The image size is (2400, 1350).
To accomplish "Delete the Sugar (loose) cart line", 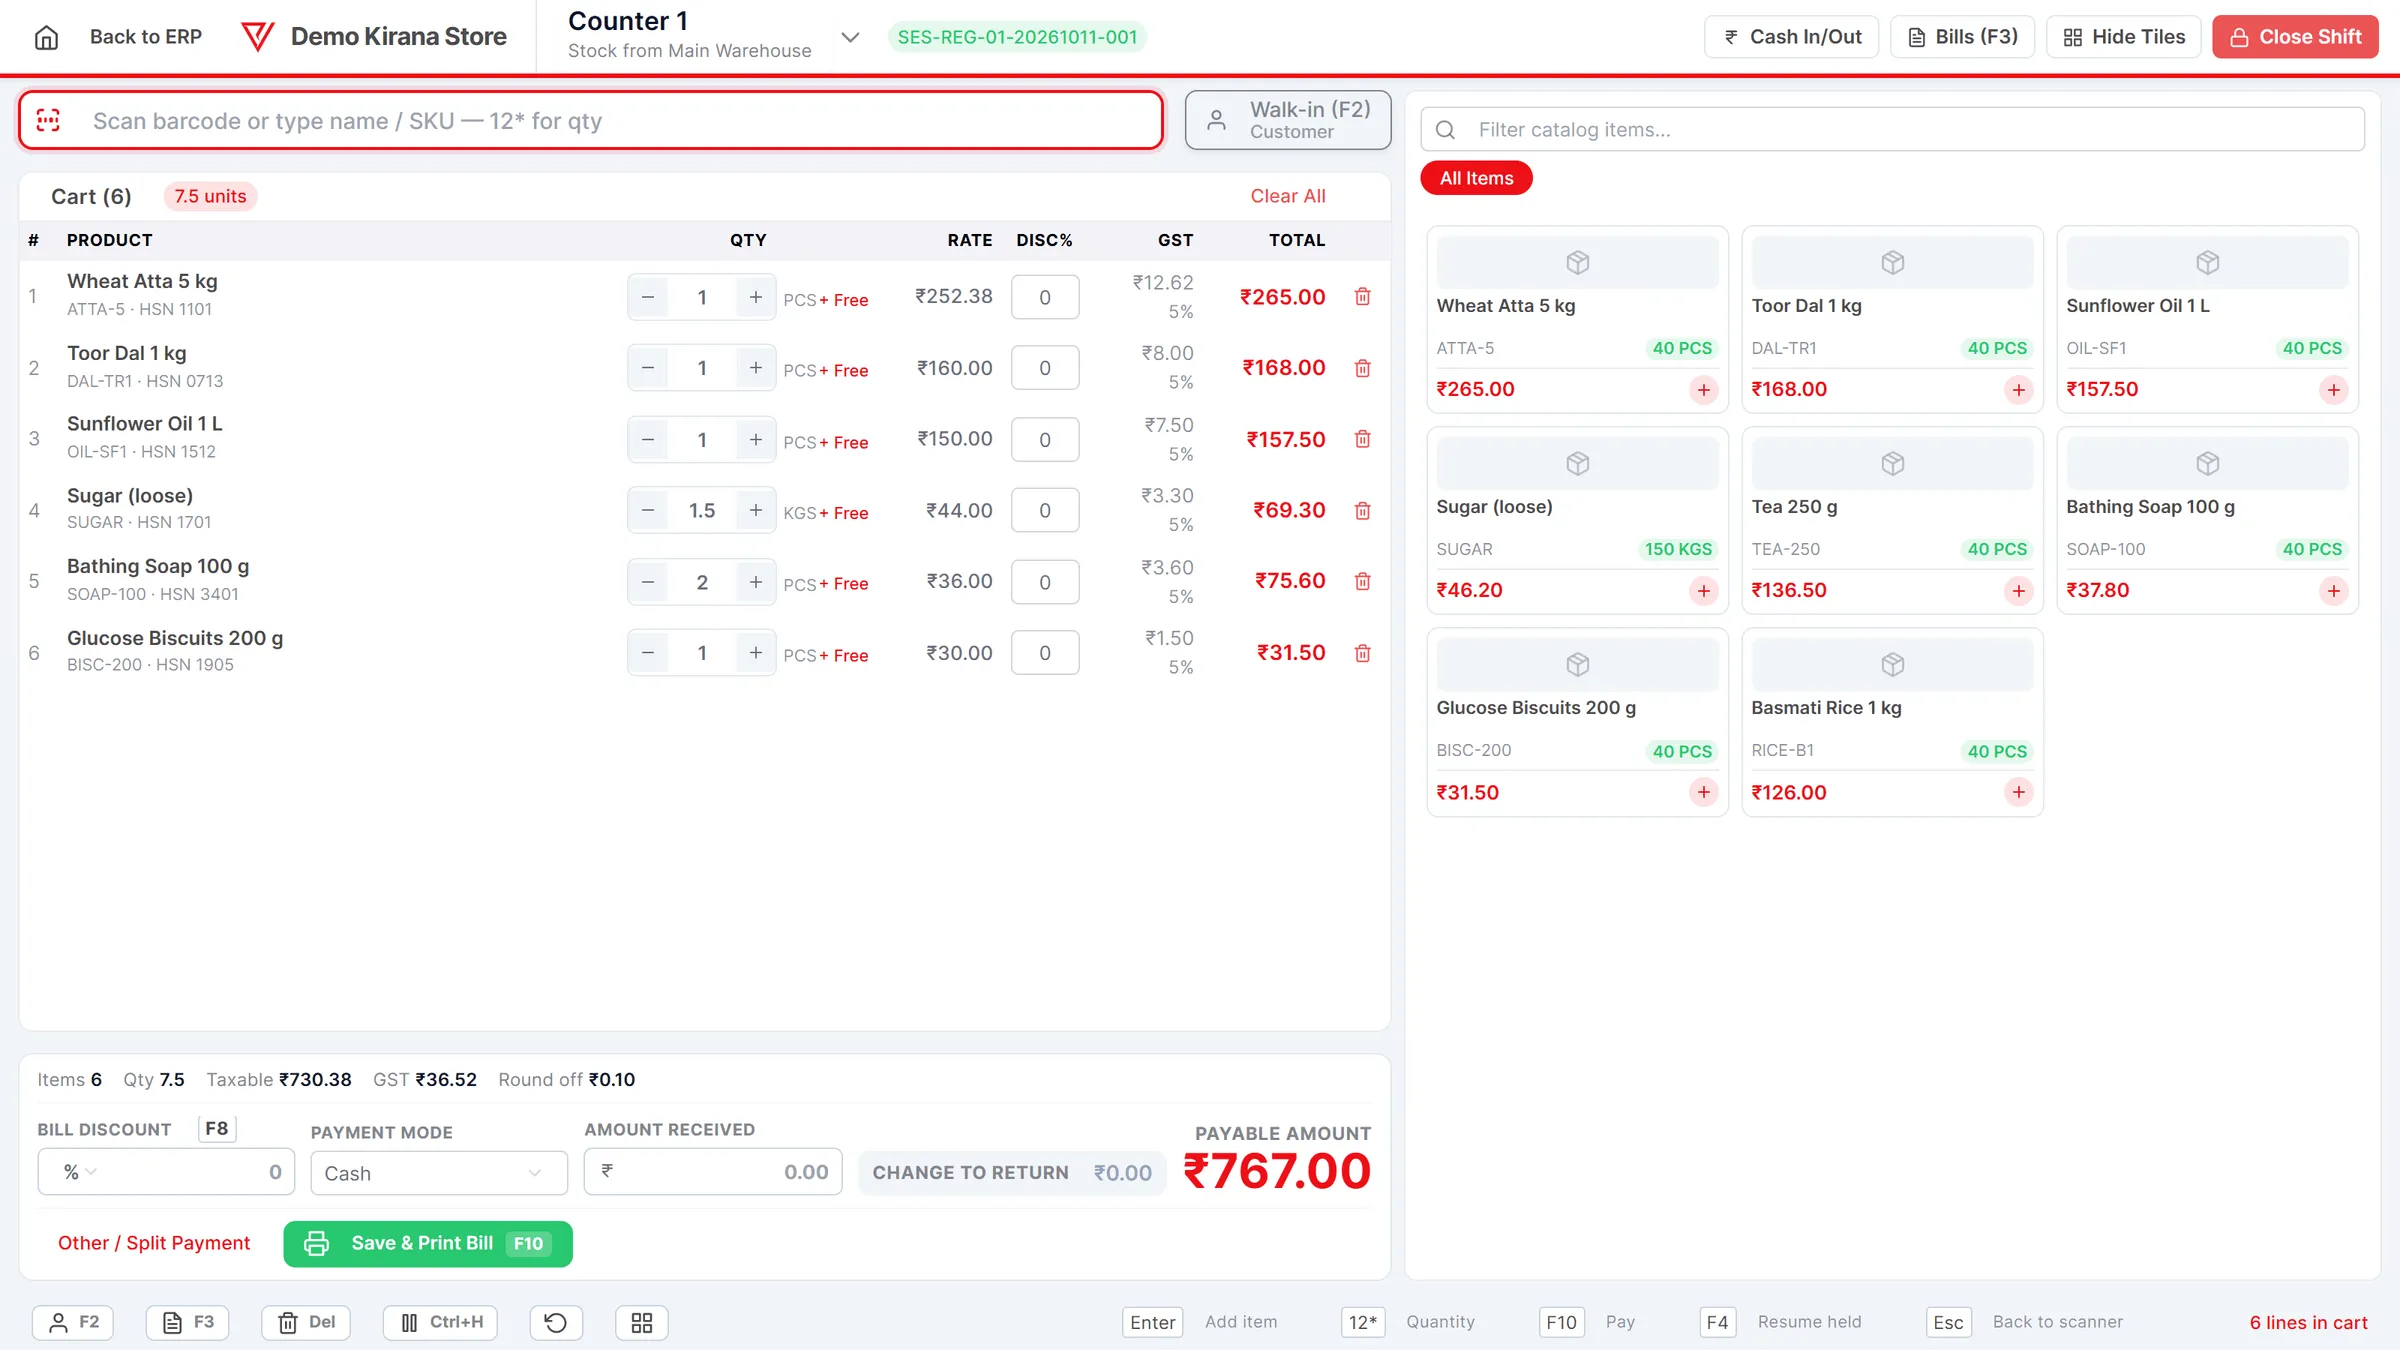I will pos(1362,511).
